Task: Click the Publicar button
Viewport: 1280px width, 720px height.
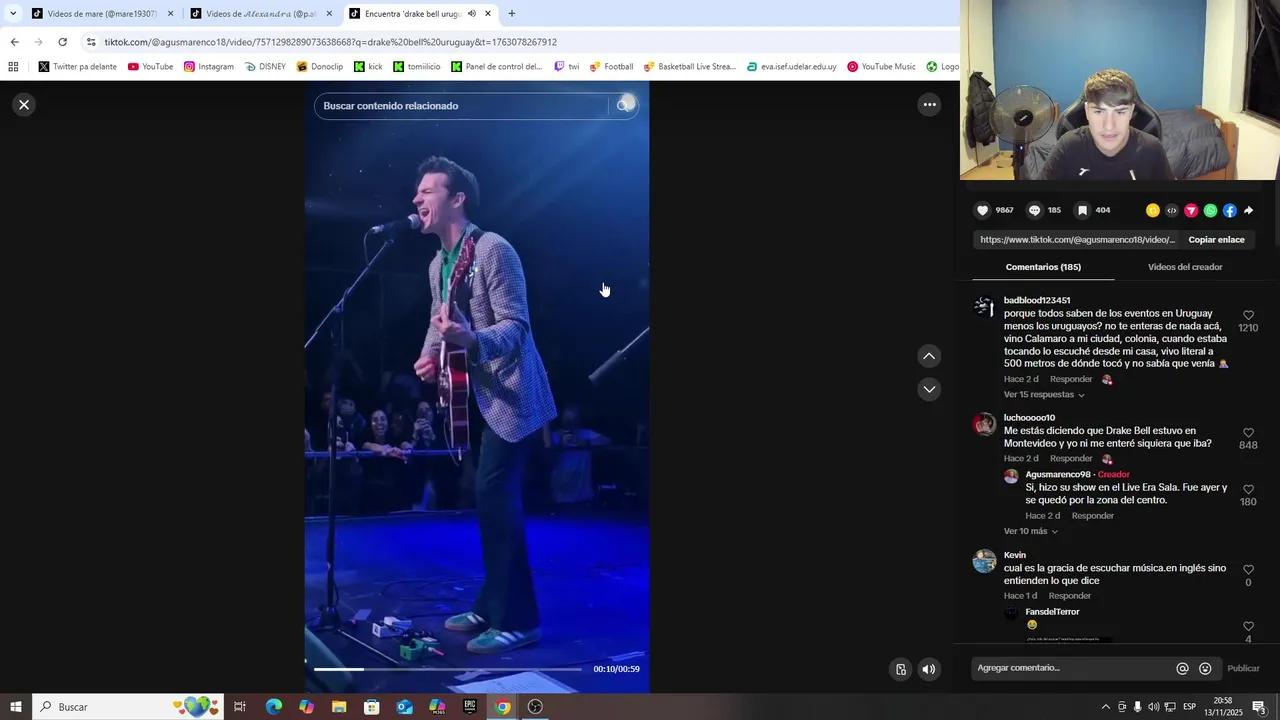Action: tap(1243, 668)
